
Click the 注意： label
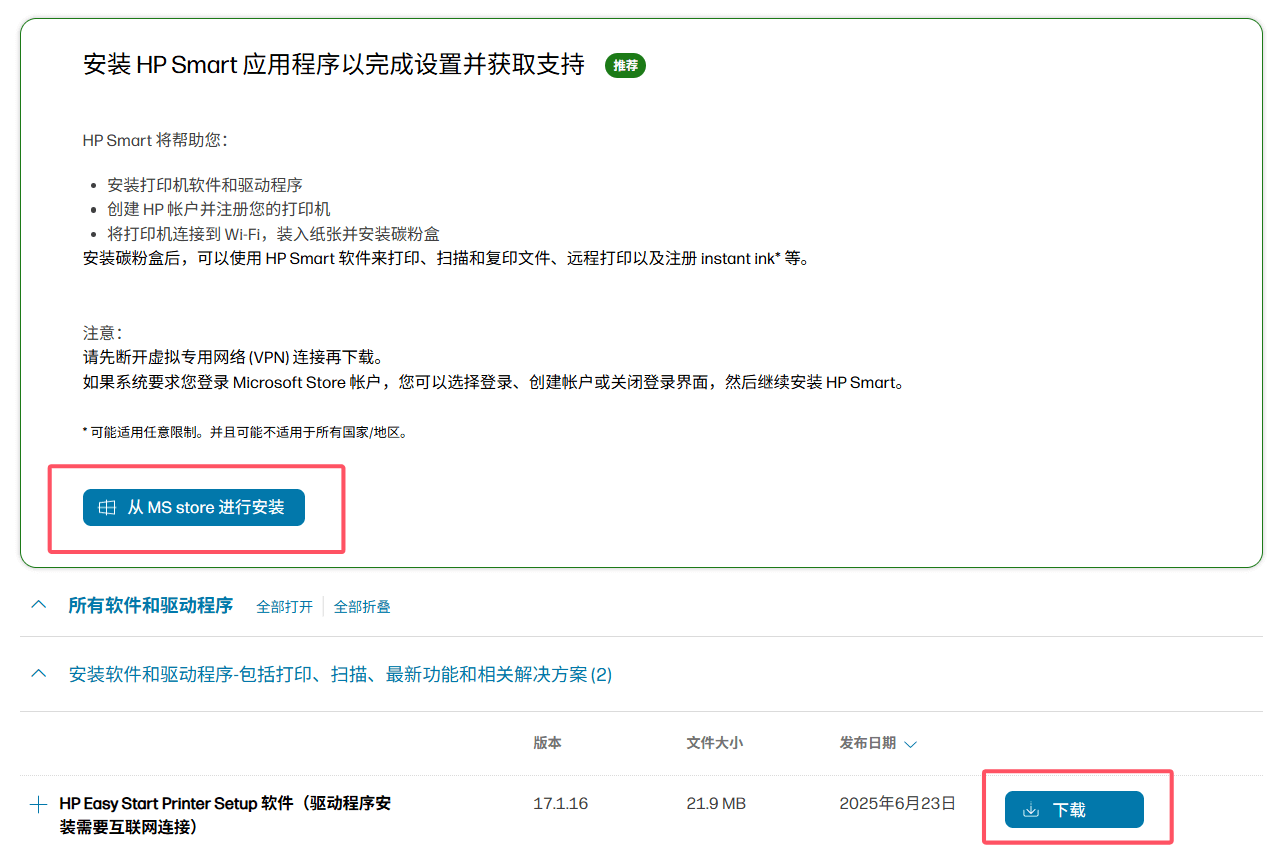(102, 333)
